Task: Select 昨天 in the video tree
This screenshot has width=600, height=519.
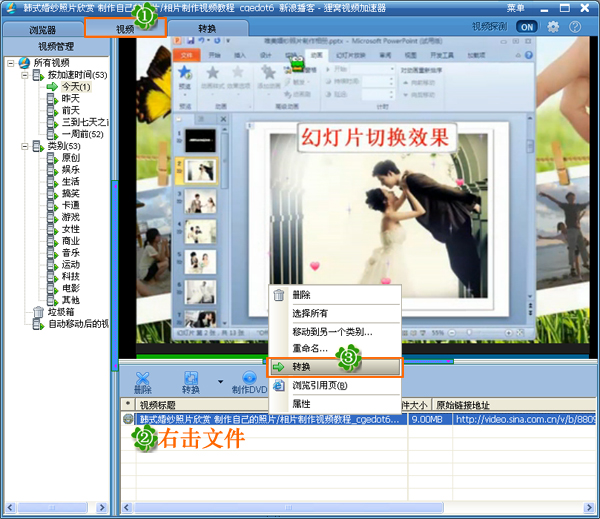Action: [x=70, y=98]
